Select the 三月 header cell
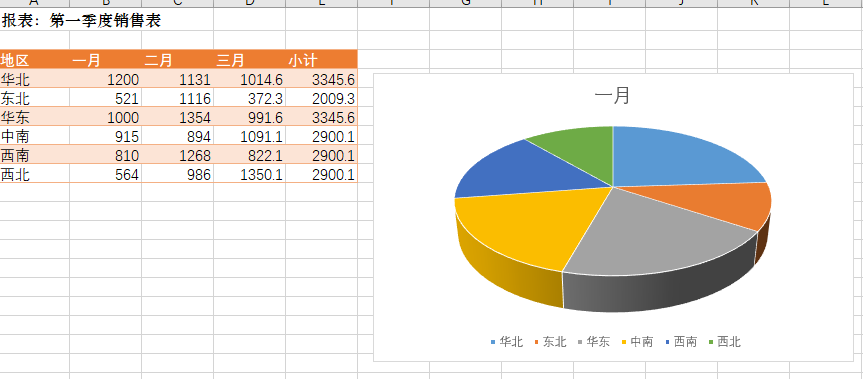Screen dimensions: 863x379 [x=249, y=59]
